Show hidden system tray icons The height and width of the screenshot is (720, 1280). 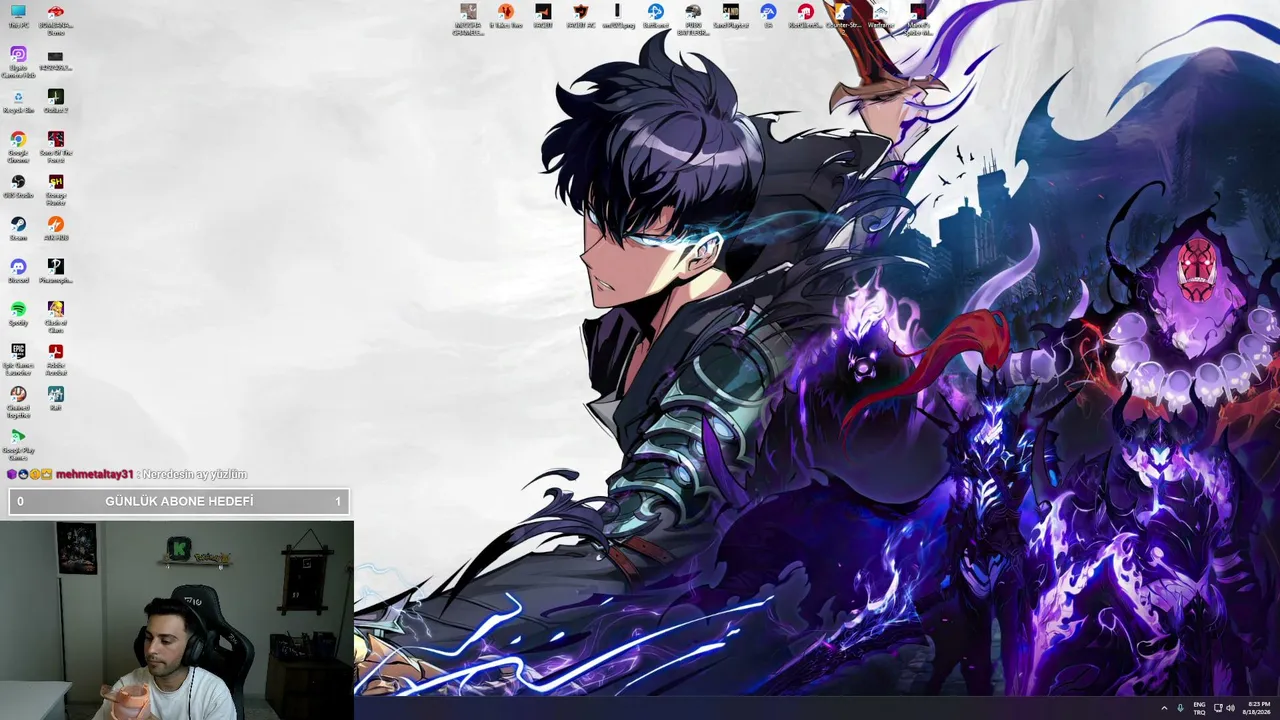tap(1164, 708)
